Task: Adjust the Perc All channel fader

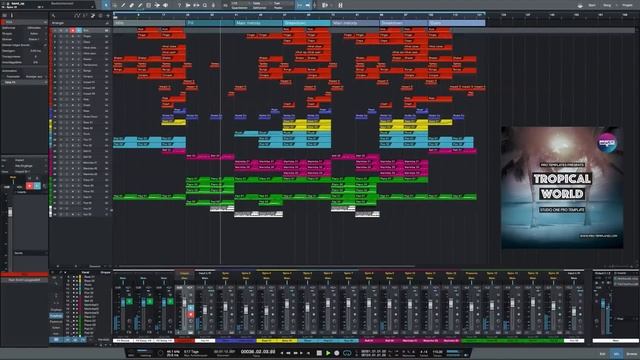Action: [x=205, y=310]
